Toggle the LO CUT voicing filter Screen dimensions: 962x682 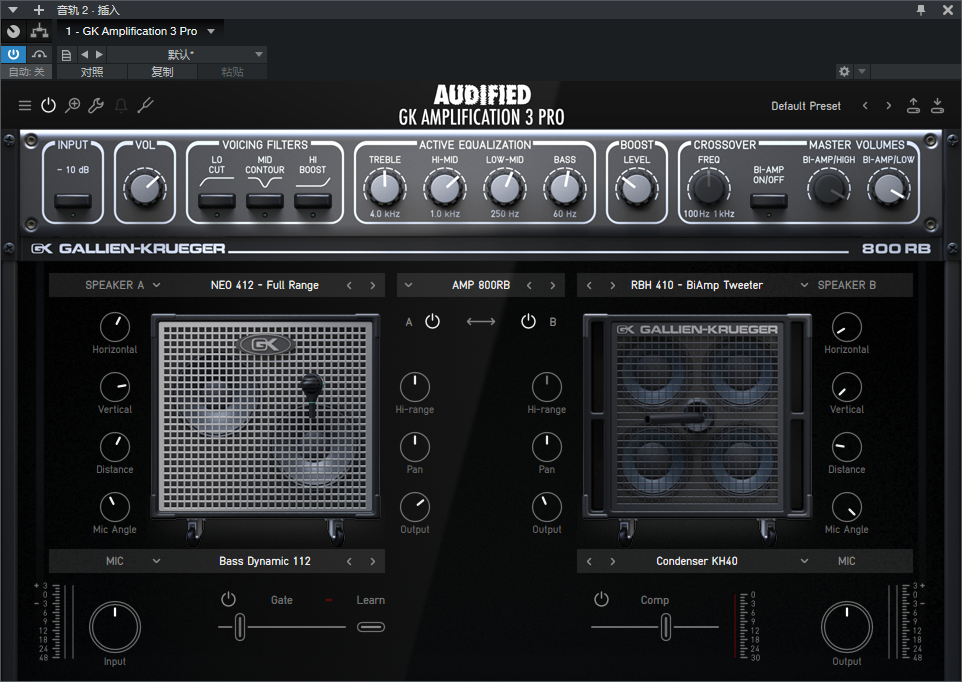coord(217,201)
